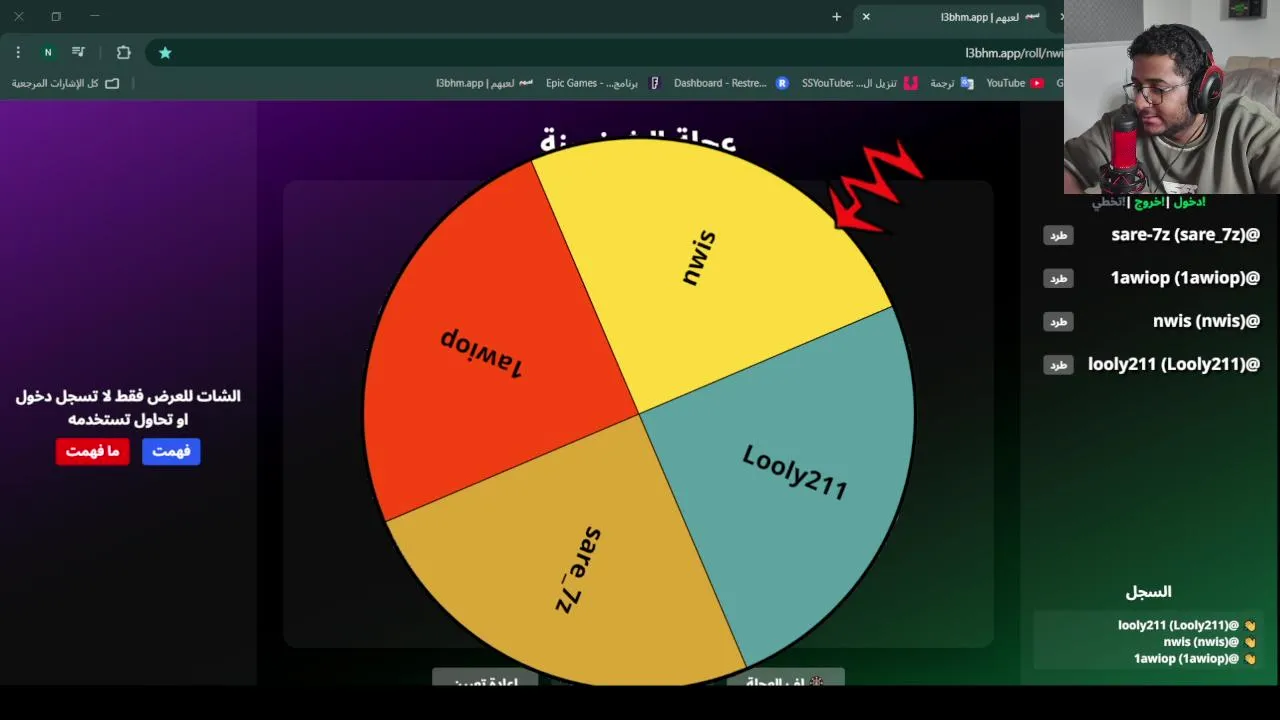Open the Epic Games bookmark
Viewport: 1280px width, 720px height.
tap(603, 83)
